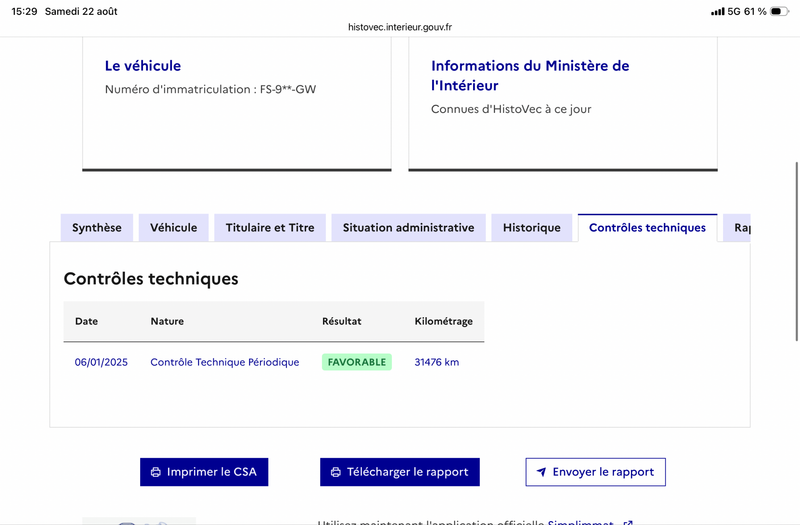Tap the 5G network indicator
Viewport: 800px width, 525px height.
(x=734, y=11)
